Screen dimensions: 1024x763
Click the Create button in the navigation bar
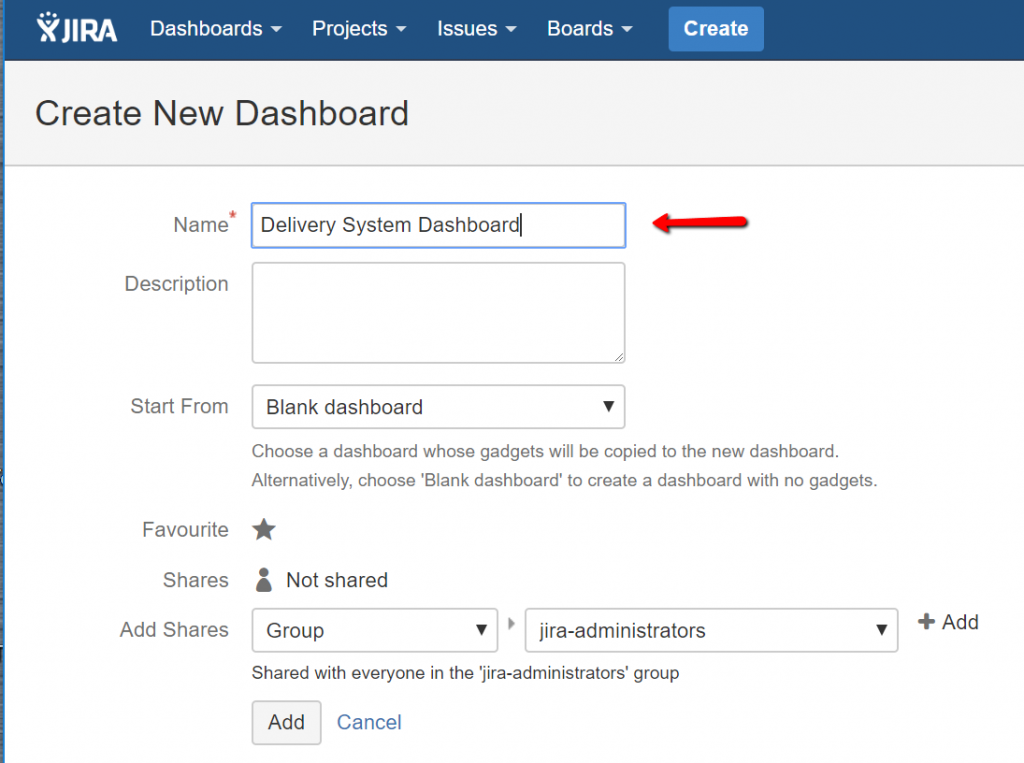tap(715, 28)
